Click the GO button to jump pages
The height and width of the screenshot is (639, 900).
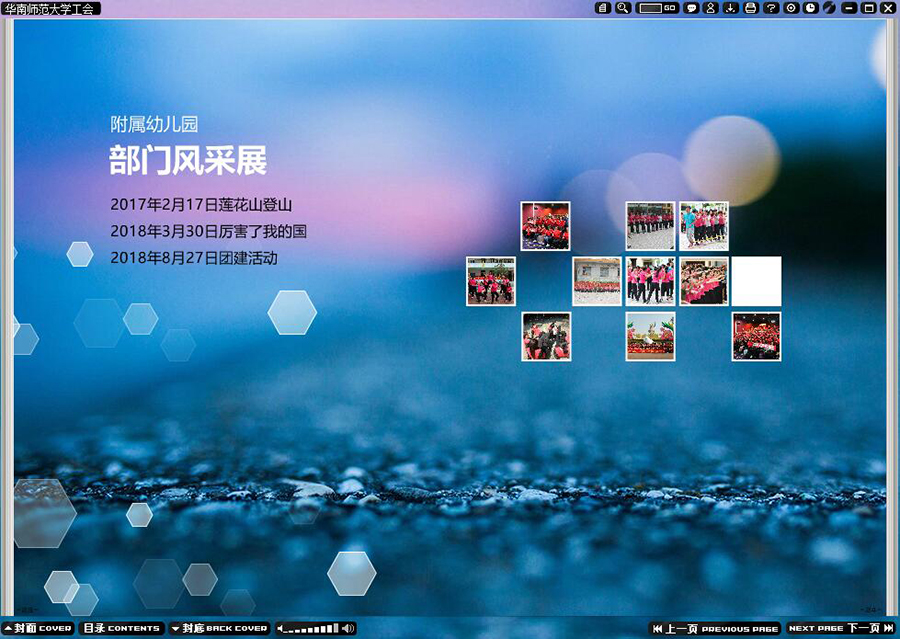pyautogui.click(x=670, y=8)
